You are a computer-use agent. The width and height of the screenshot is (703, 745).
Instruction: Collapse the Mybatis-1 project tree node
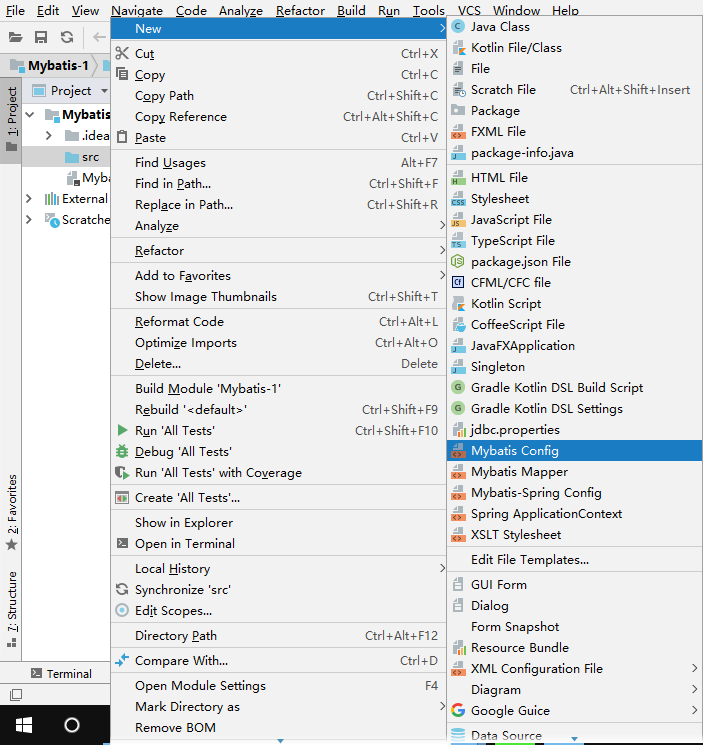click(x=30, y=115)
